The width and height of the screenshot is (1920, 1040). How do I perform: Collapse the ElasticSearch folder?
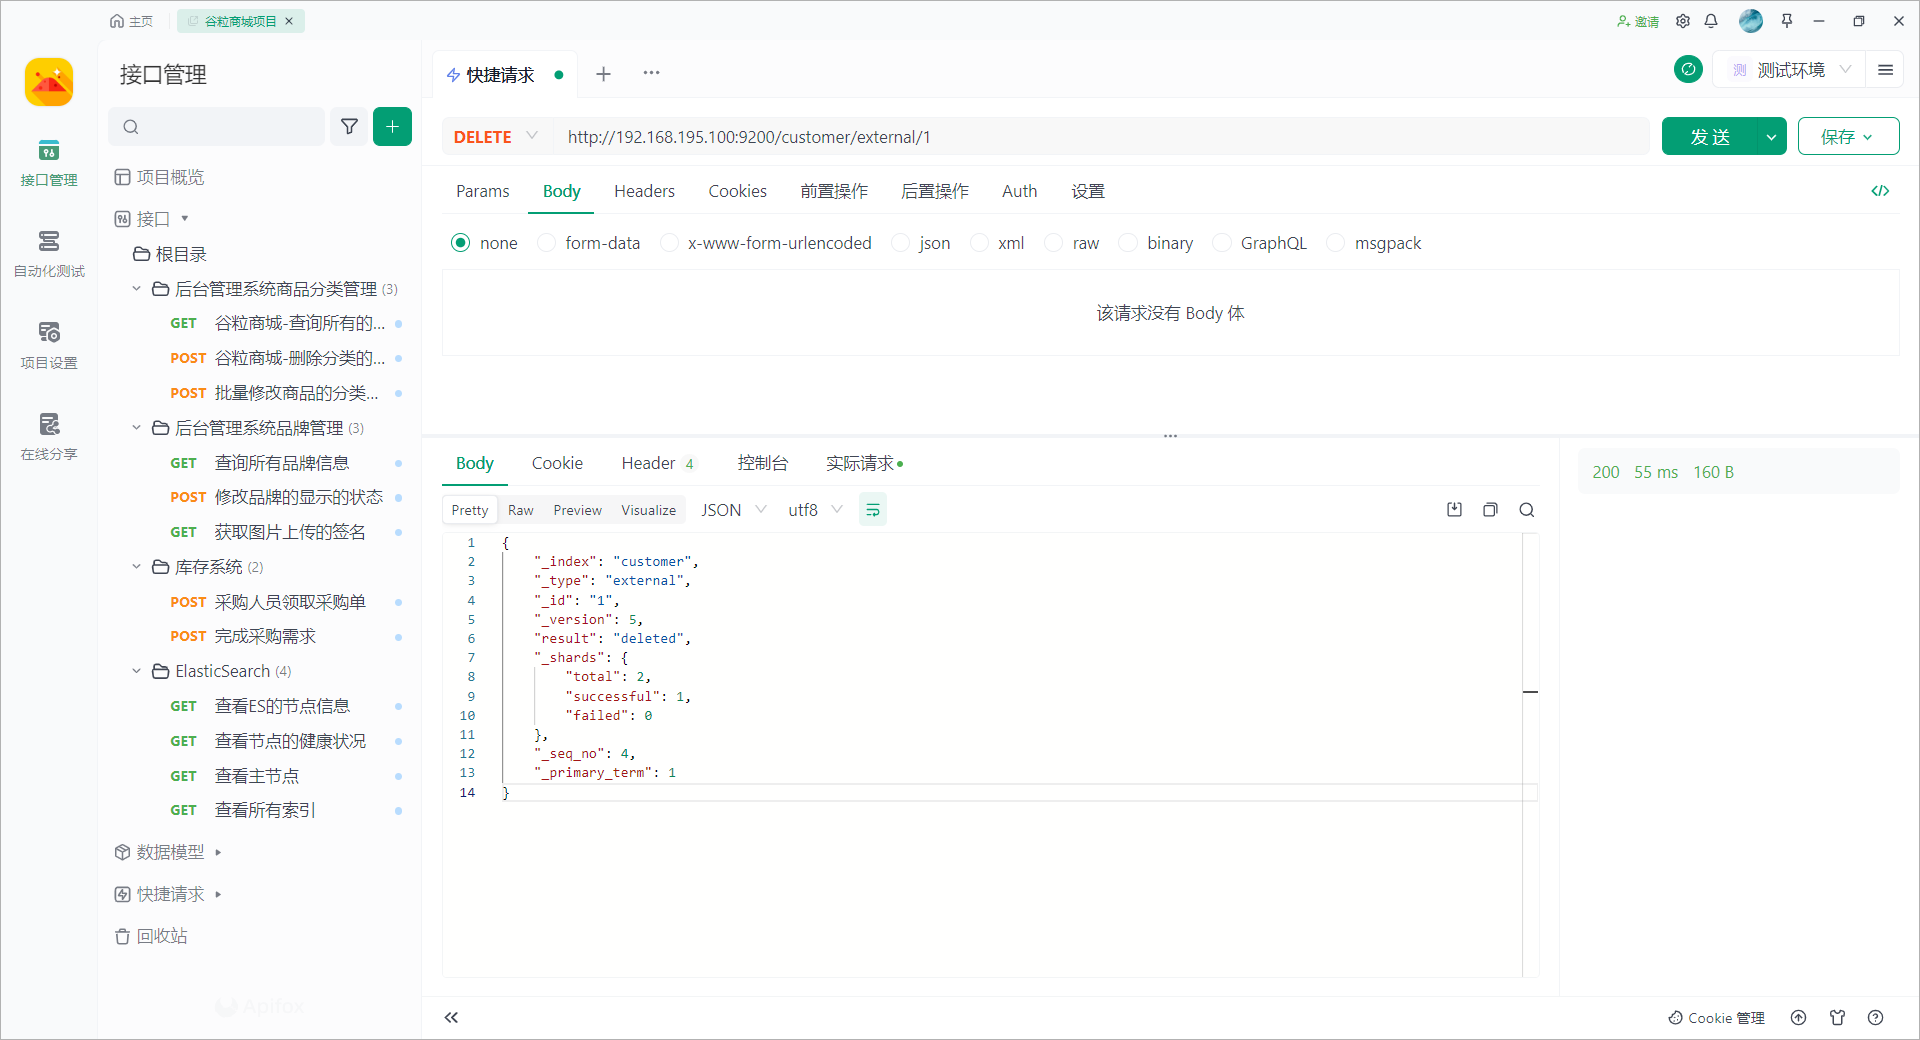pyautogui.click(x=137, y=671)
